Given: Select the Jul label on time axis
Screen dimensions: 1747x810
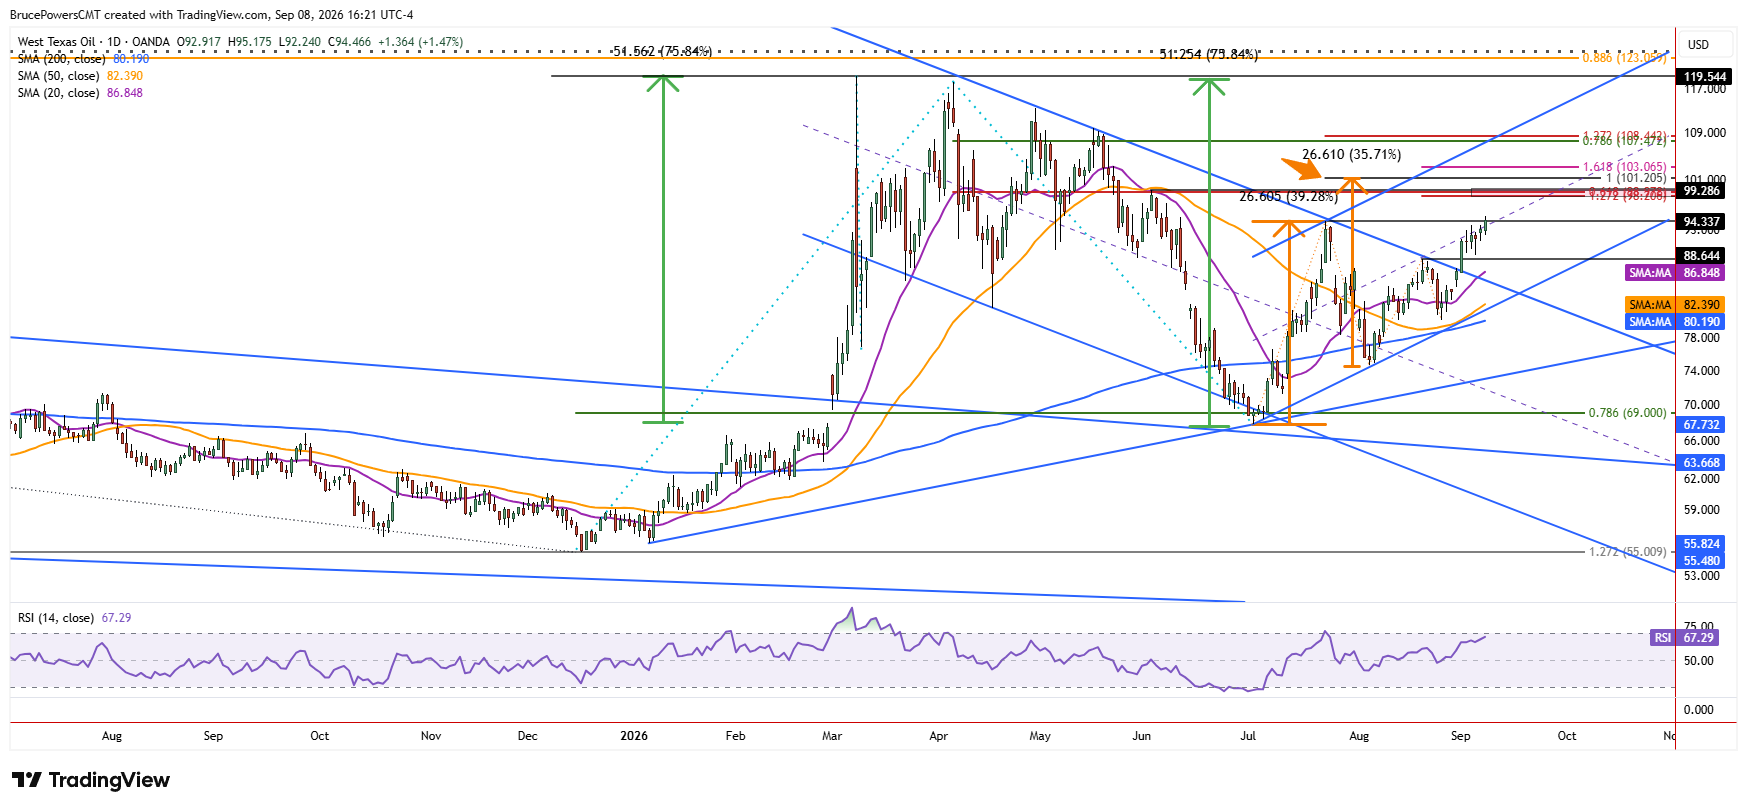Looking at the screenshot, I should 1248,736.
